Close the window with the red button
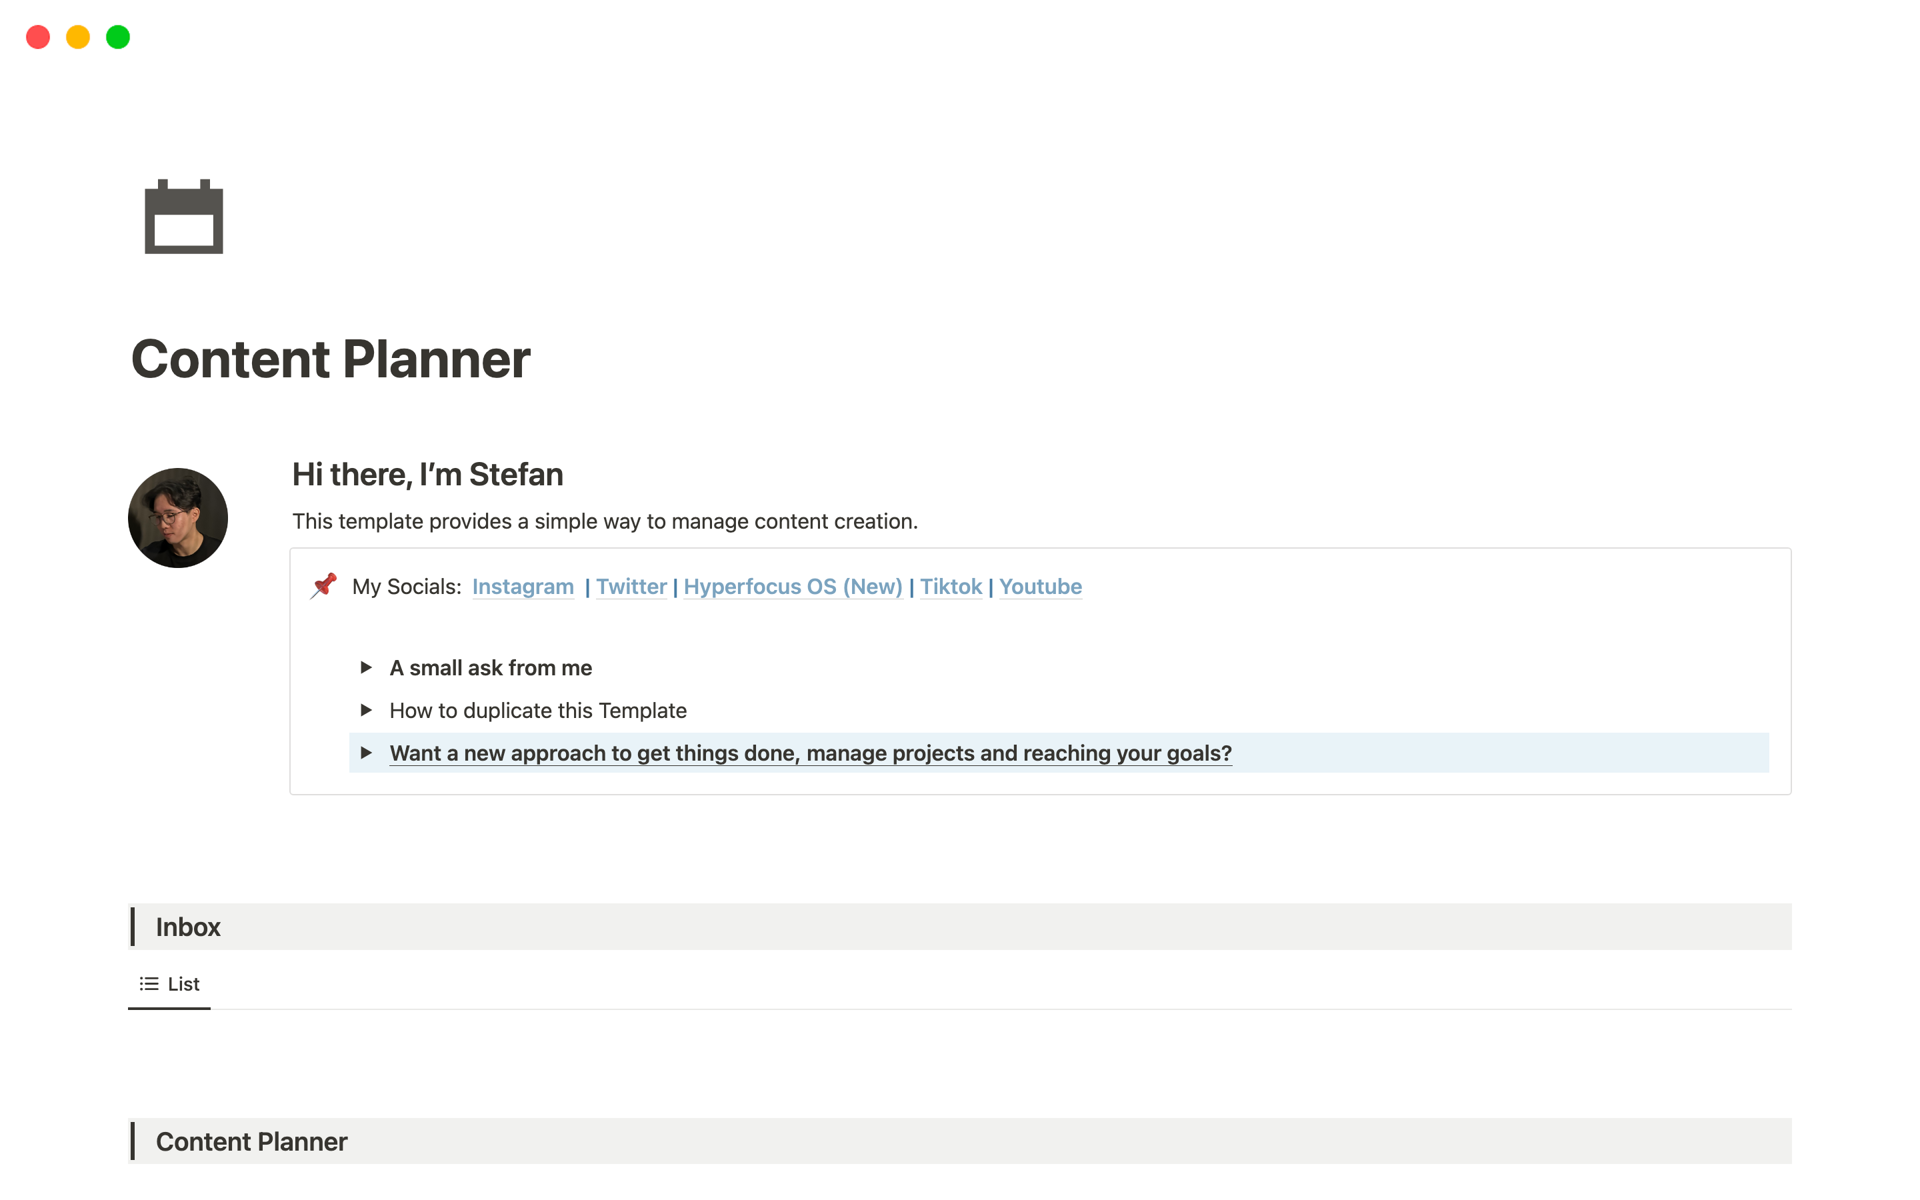 38,37
